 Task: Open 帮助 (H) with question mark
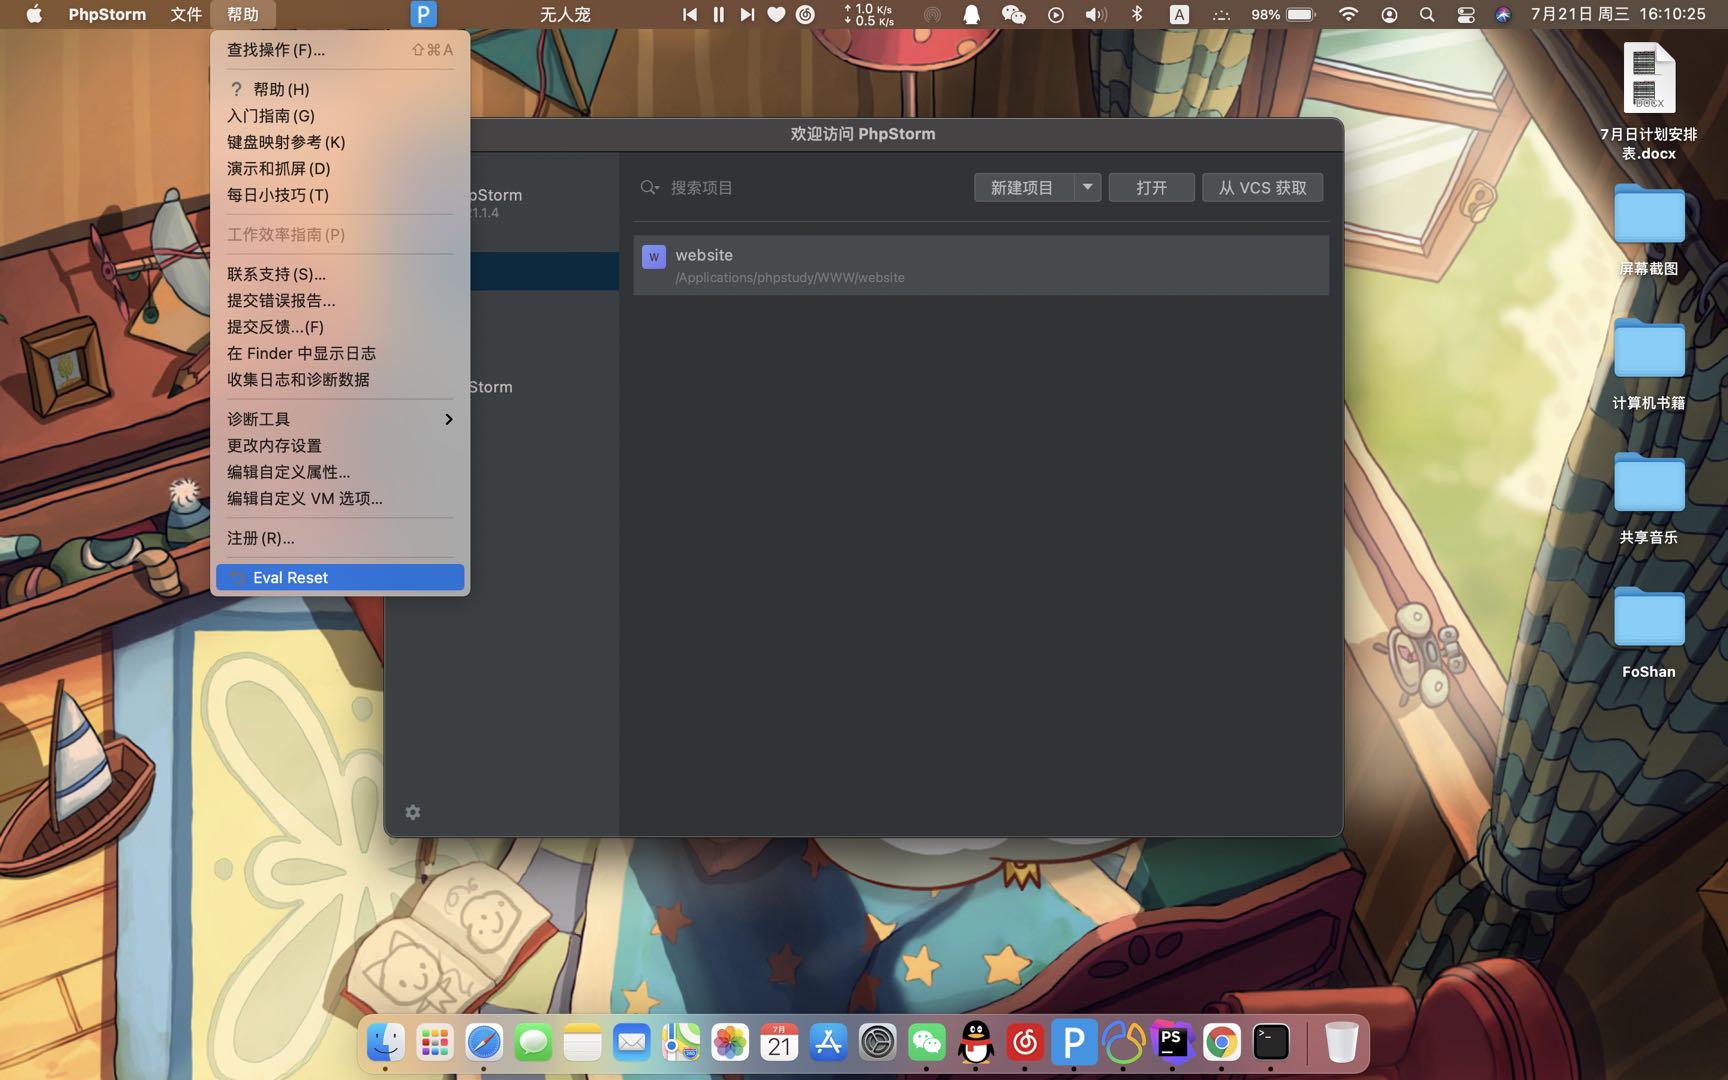pos(340,89)
